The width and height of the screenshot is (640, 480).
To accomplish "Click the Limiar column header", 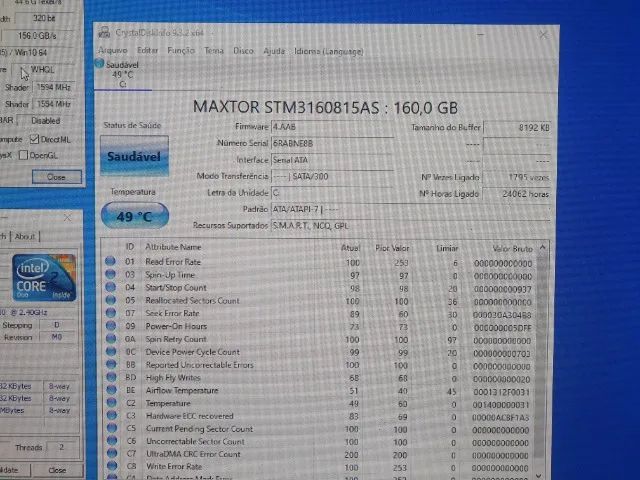I will coord(447,248).
